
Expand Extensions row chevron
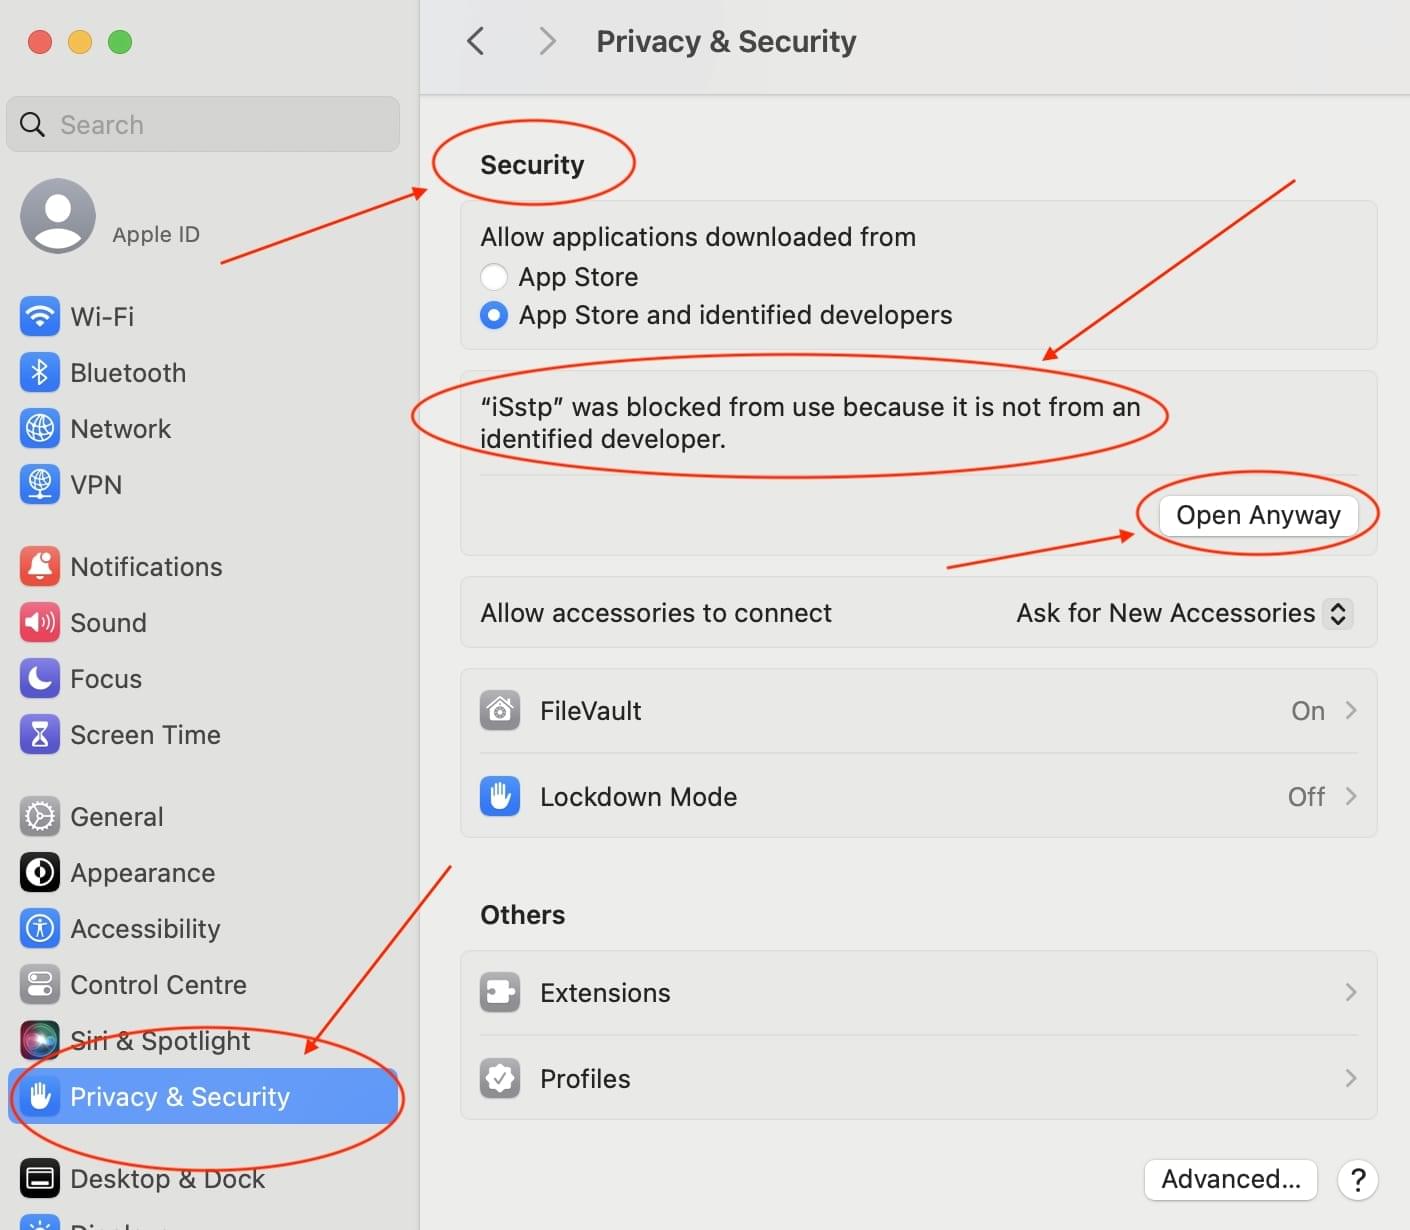point(1351,993)
